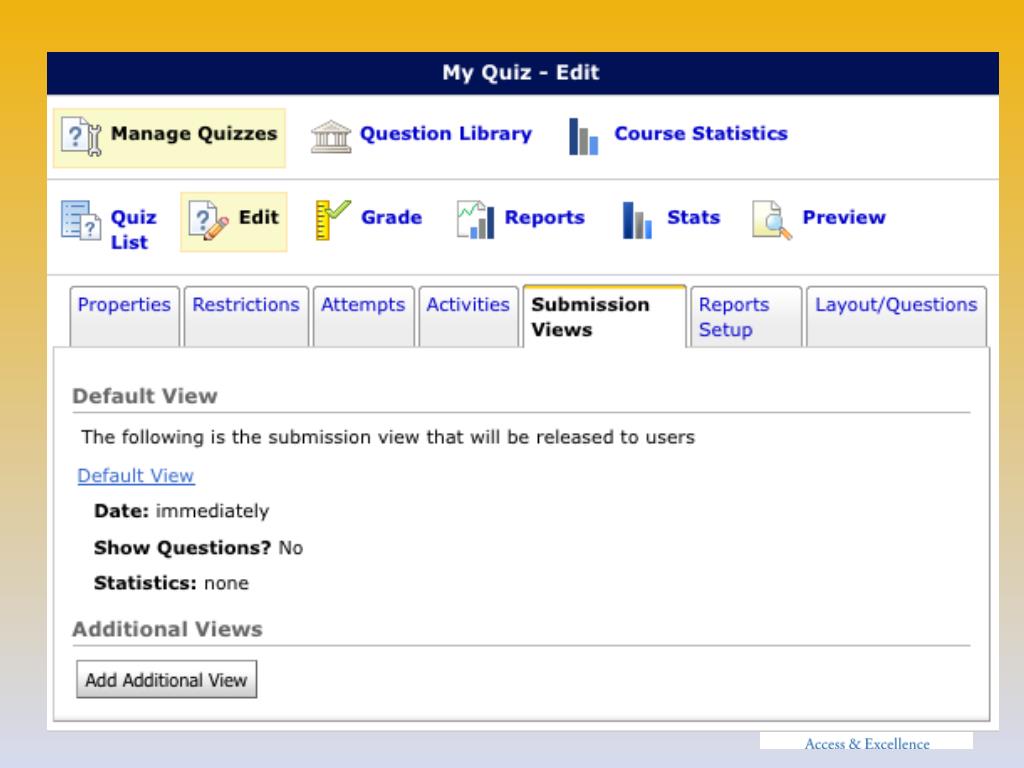Click the Grade ruler checkmark icon
This screenshot has width=1024, height=768.
(332, 220)
